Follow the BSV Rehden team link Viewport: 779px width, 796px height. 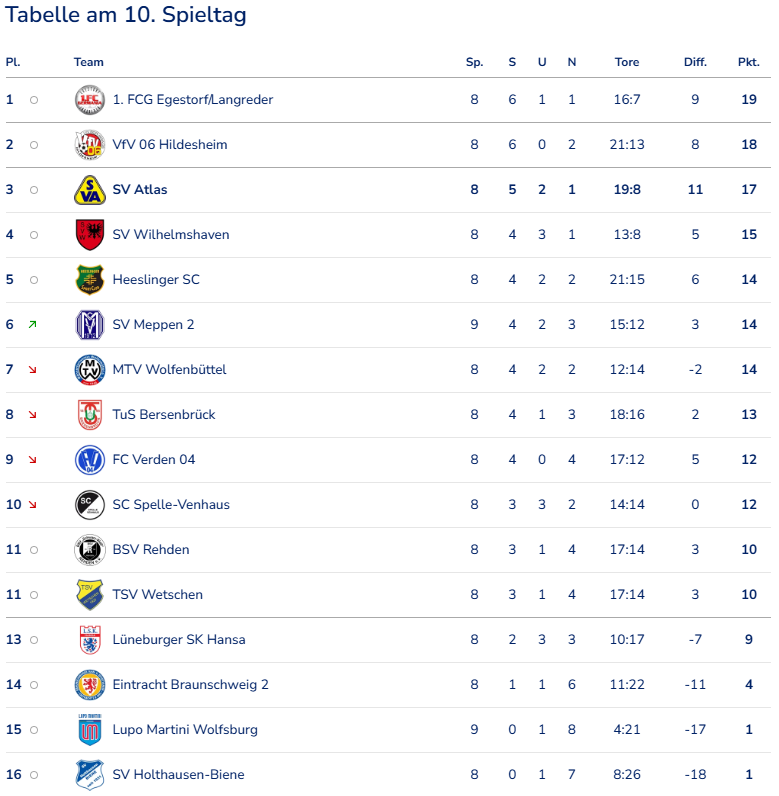[x=151, y=550]
